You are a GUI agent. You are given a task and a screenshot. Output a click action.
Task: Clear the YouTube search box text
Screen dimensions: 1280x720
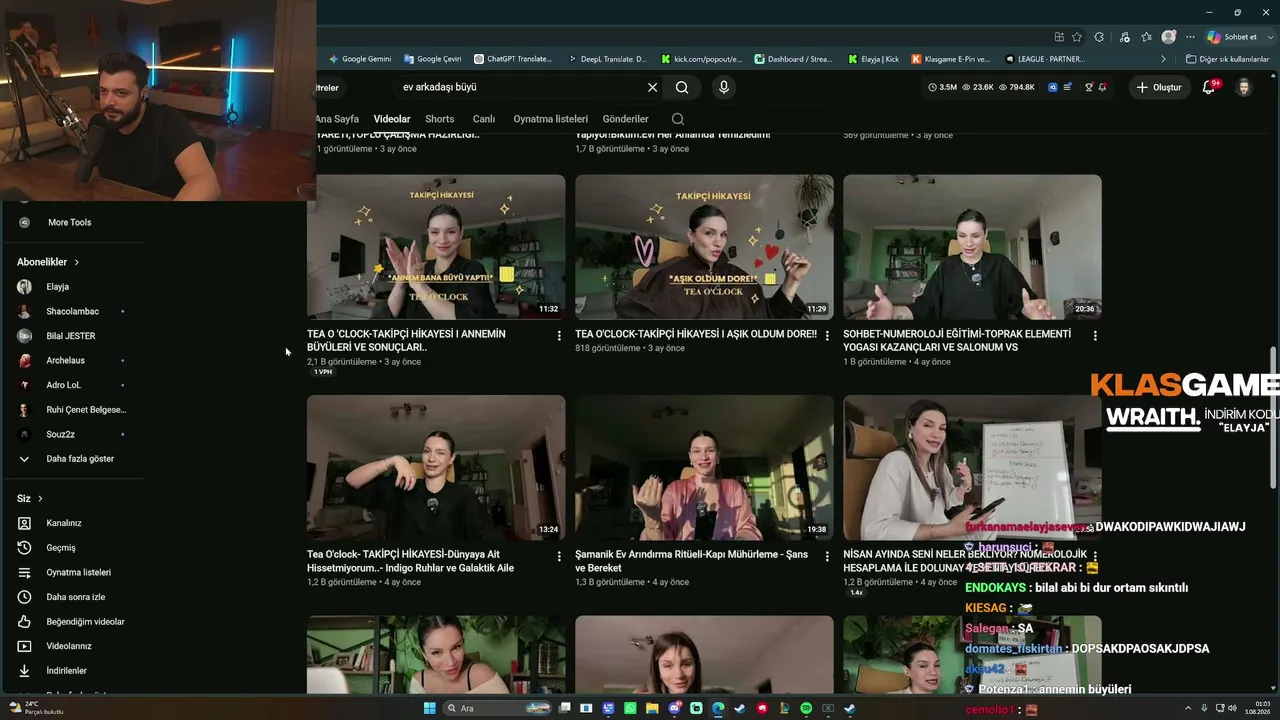653,87
